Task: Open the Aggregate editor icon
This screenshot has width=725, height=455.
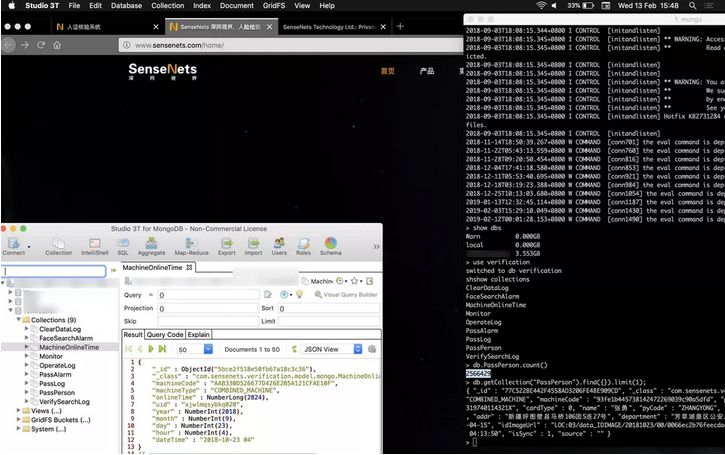Action: 151,246
